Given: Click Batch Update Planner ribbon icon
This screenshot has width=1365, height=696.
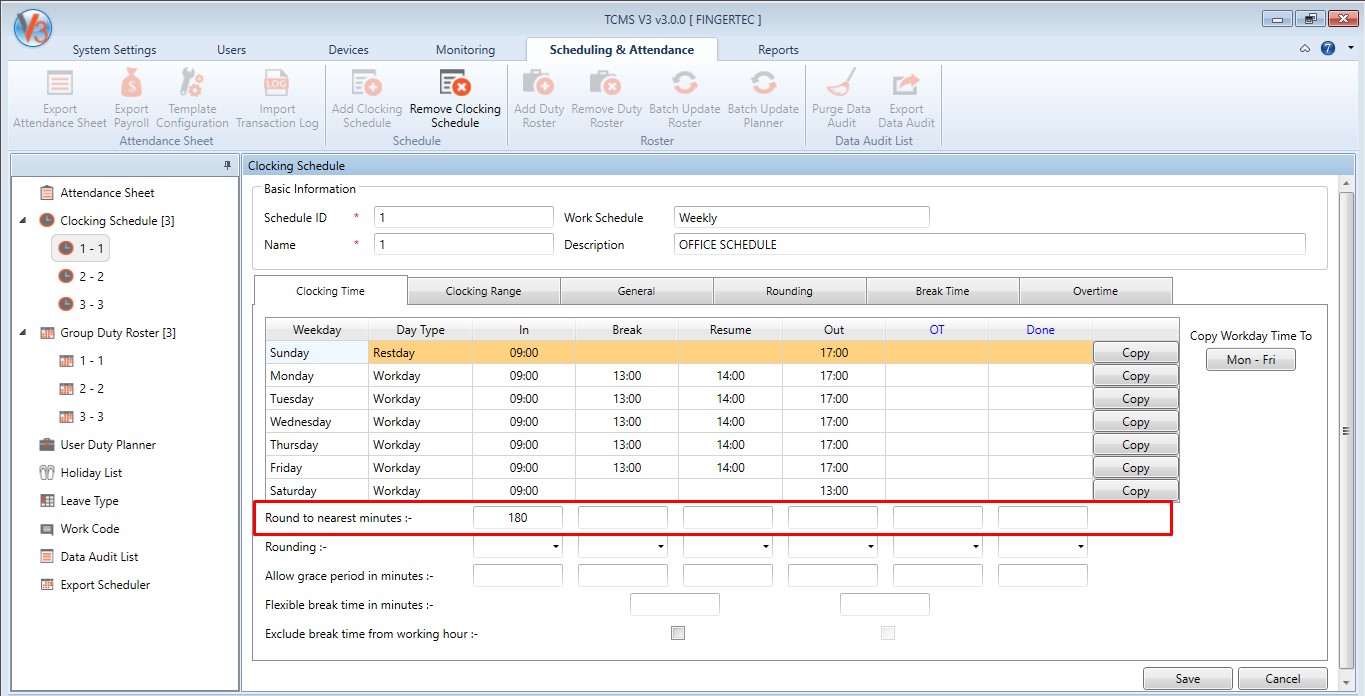Looking at the screenshot, I should click(763, 98).
